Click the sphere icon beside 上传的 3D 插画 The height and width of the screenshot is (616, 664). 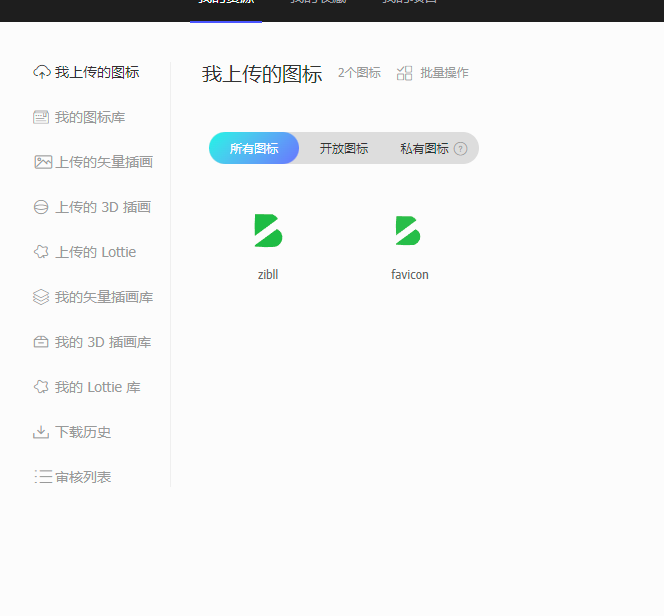click(42, 207)
